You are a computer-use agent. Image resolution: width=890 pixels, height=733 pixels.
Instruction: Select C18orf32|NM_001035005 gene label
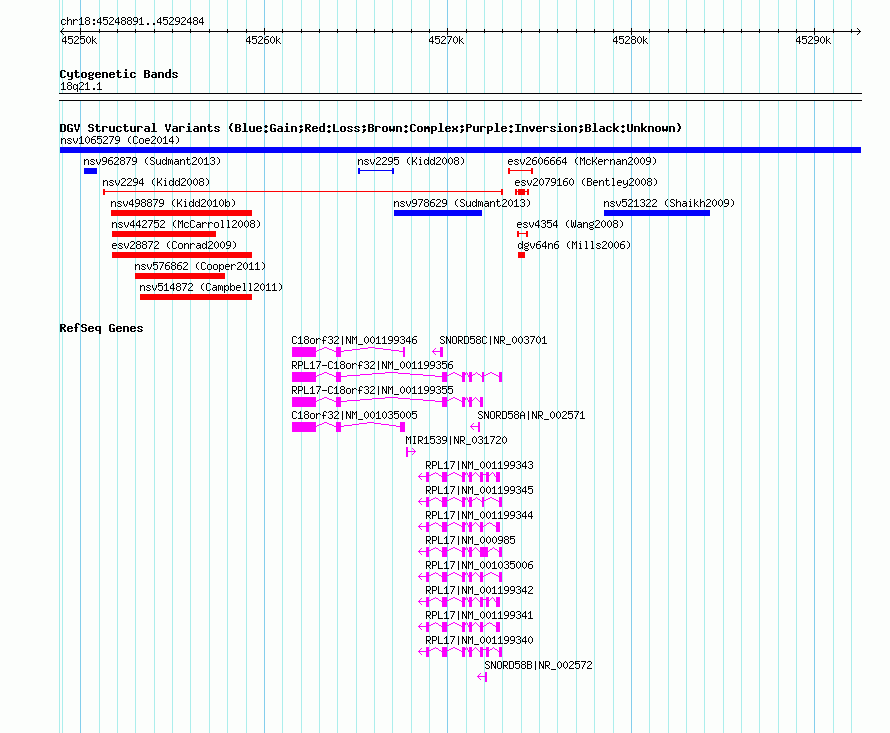pos(354,415)
